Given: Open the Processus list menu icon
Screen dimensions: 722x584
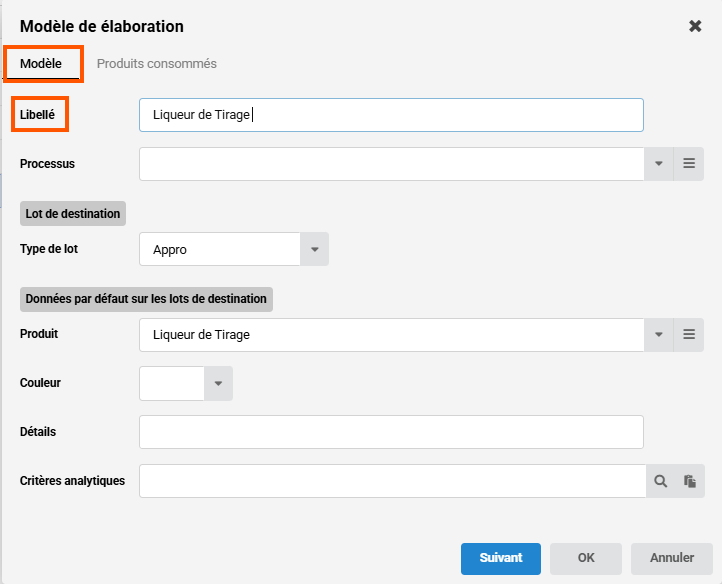Looking at the screenshot, I should (689, 164).
